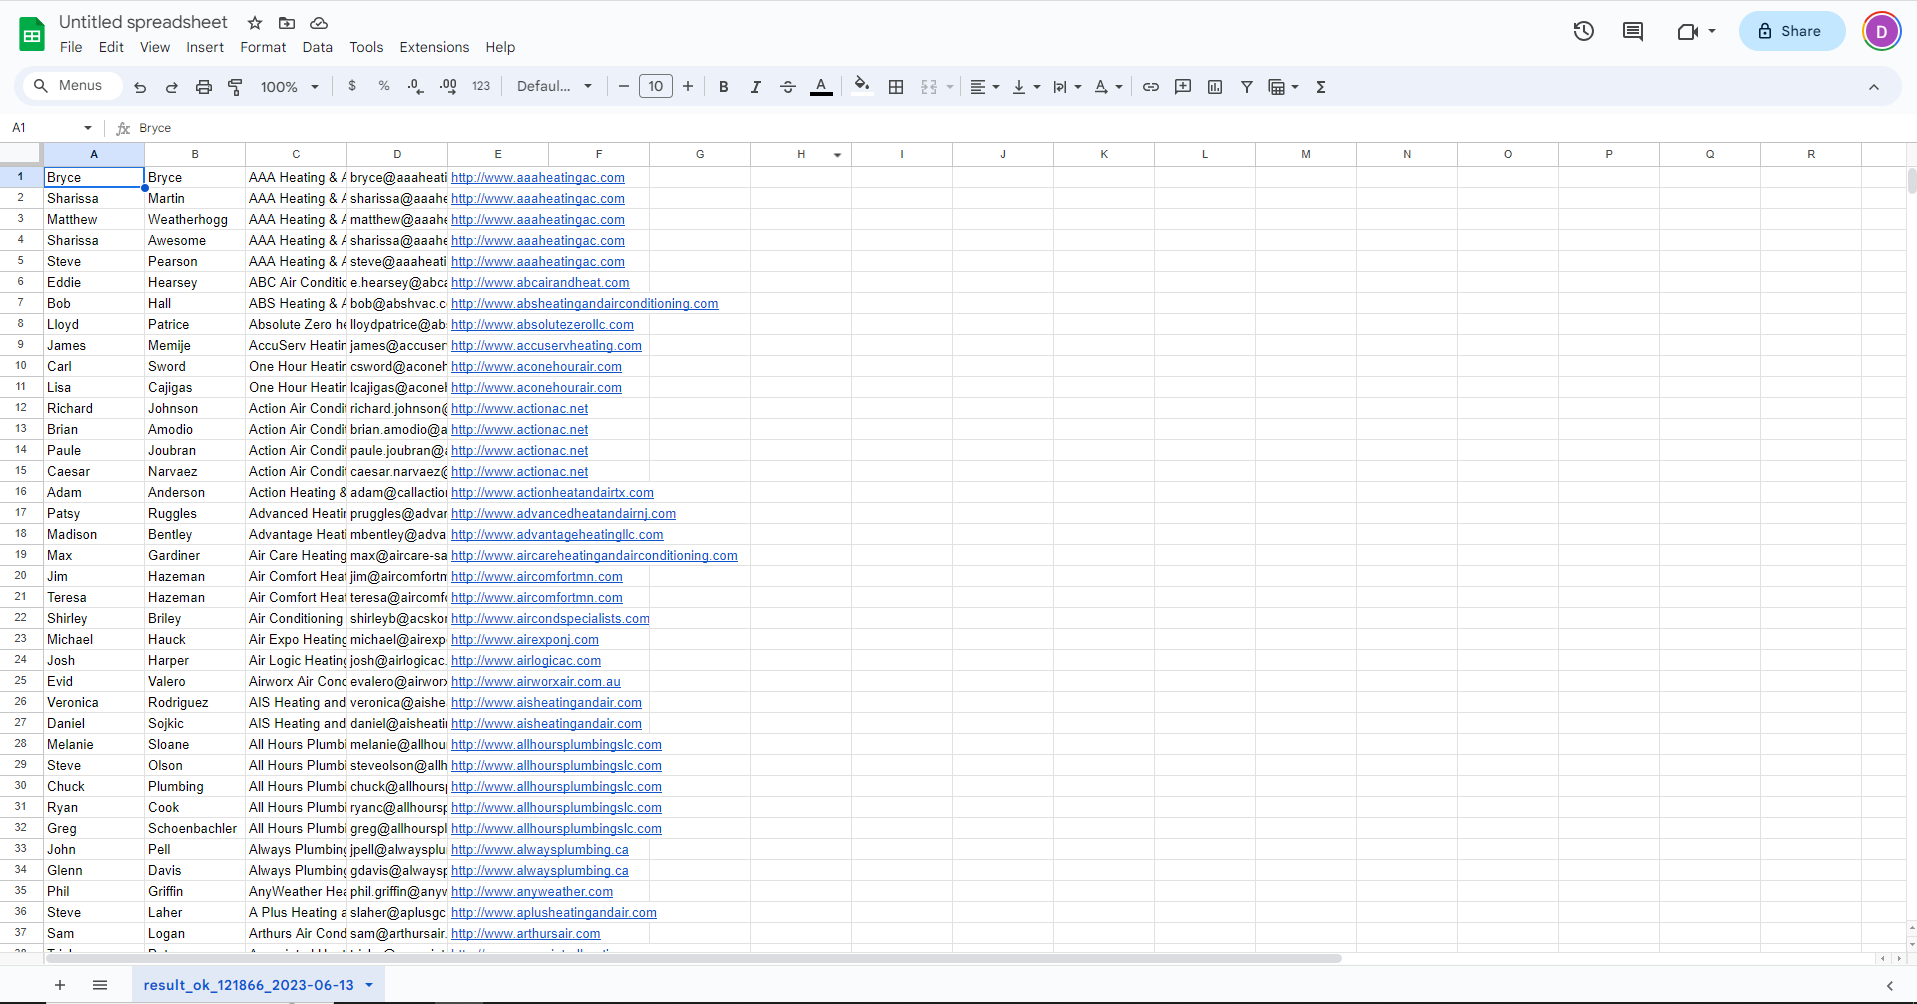Click the Redo icon

click(x=172, y=87)
